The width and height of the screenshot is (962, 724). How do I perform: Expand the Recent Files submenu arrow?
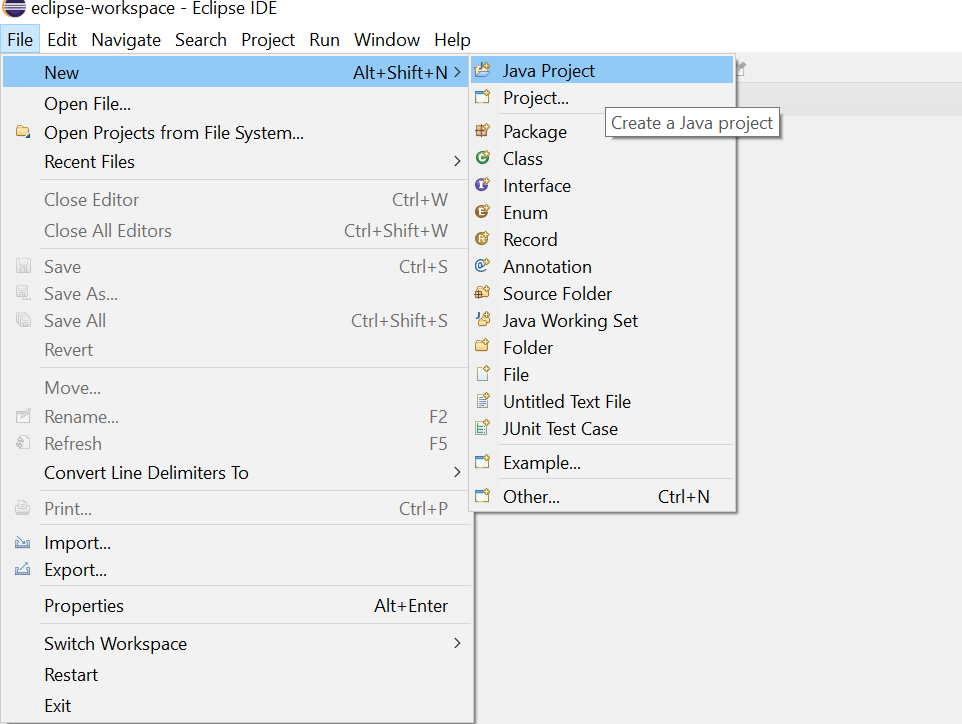click(x=457, y=161)
